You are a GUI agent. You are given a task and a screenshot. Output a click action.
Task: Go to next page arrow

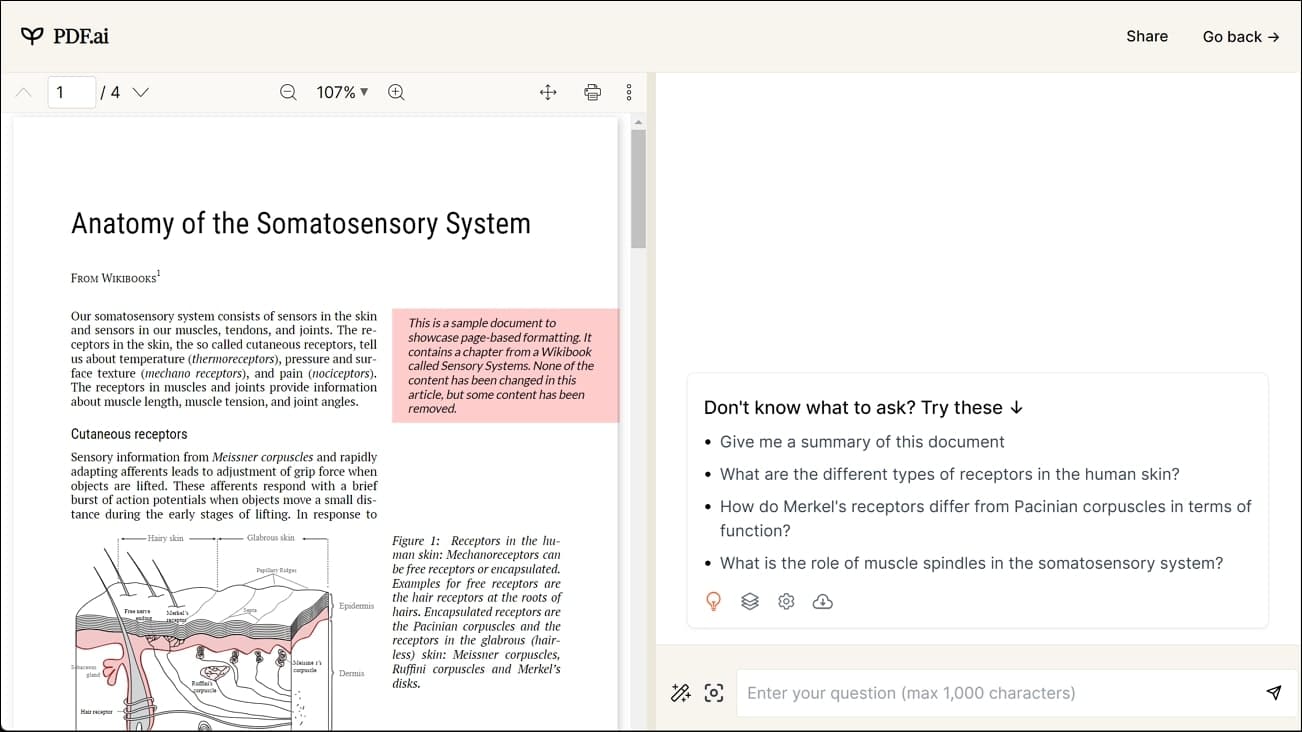tap(141, 92)
